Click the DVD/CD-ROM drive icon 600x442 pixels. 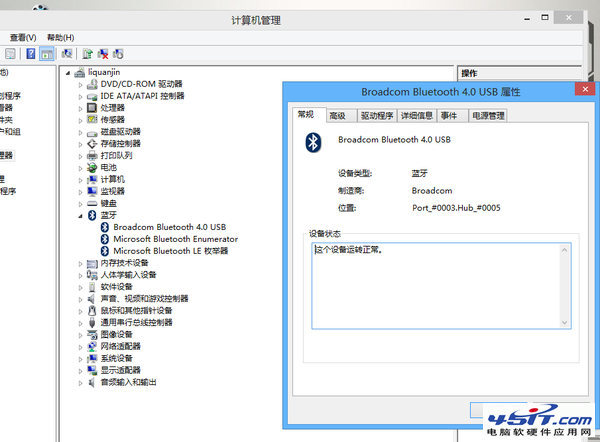[x=92, y=84]
